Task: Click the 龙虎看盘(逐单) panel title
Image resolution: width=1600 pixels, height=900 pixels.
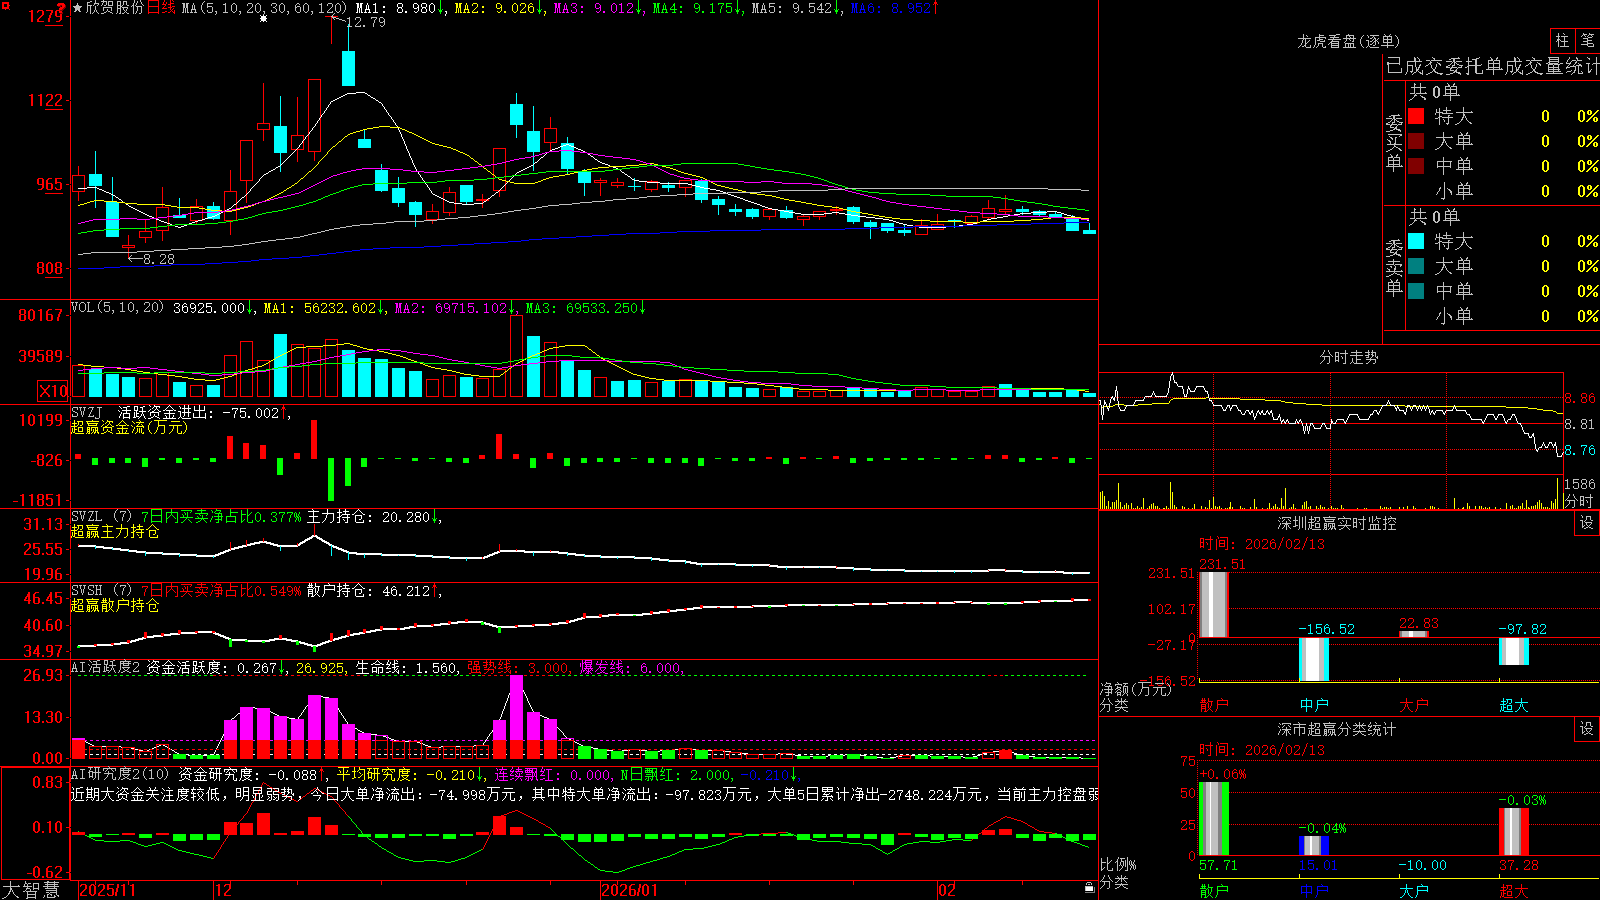Action: pyautogui.click(x=1348, y=41)
